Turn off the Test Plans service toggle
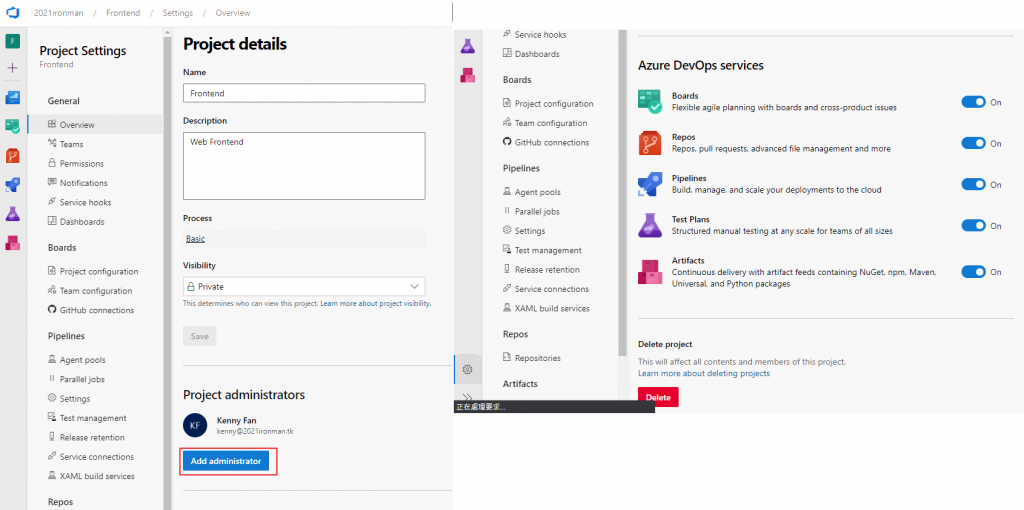 coord(973,225)
